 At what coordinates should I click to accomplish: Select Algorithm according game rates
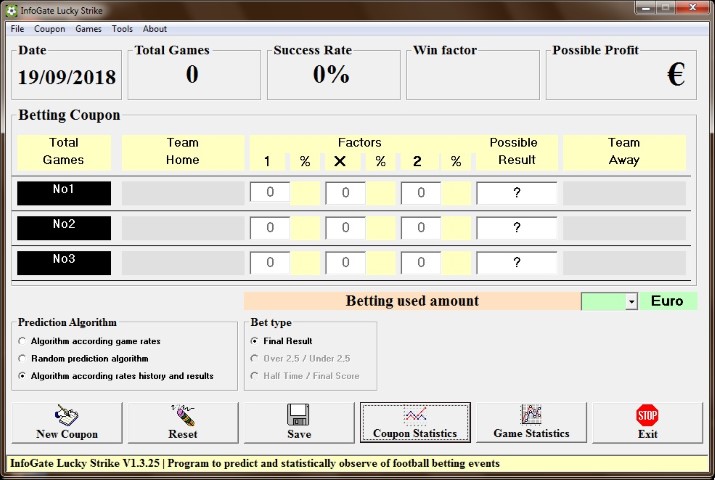(x=23, y=341)
